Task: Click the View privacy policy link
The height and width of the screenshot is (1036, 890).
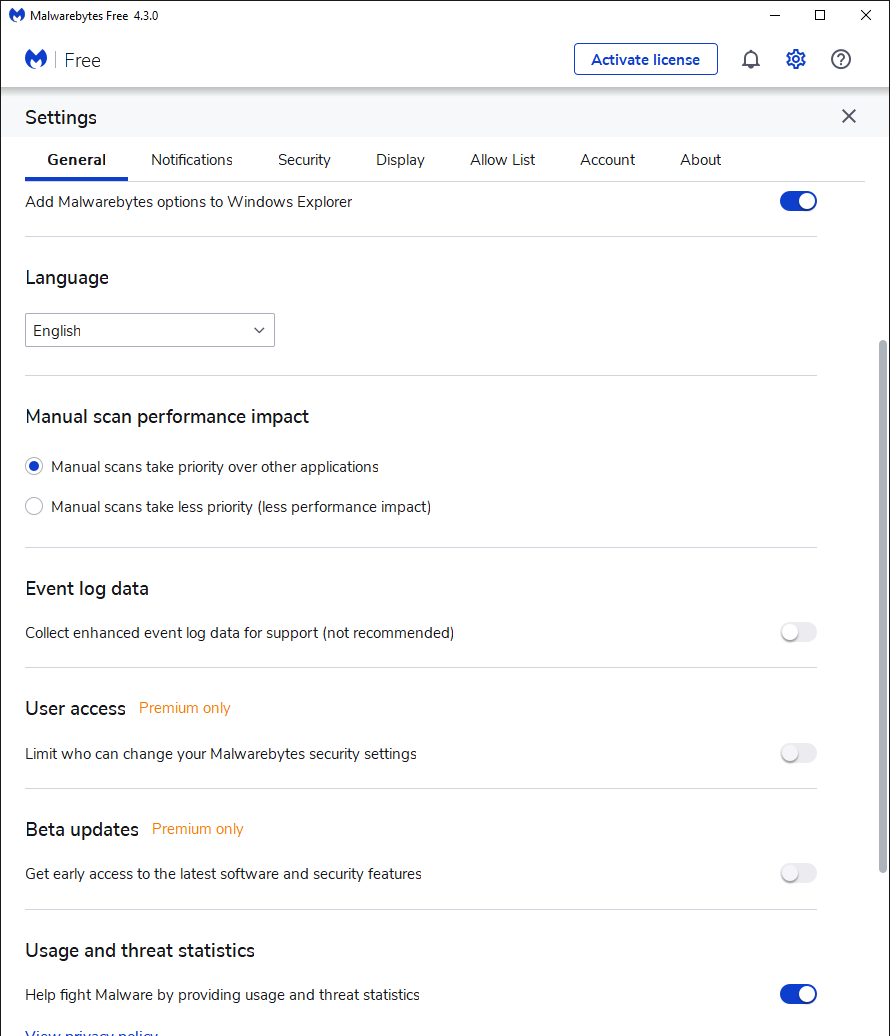Action: tap(92, 1031)
